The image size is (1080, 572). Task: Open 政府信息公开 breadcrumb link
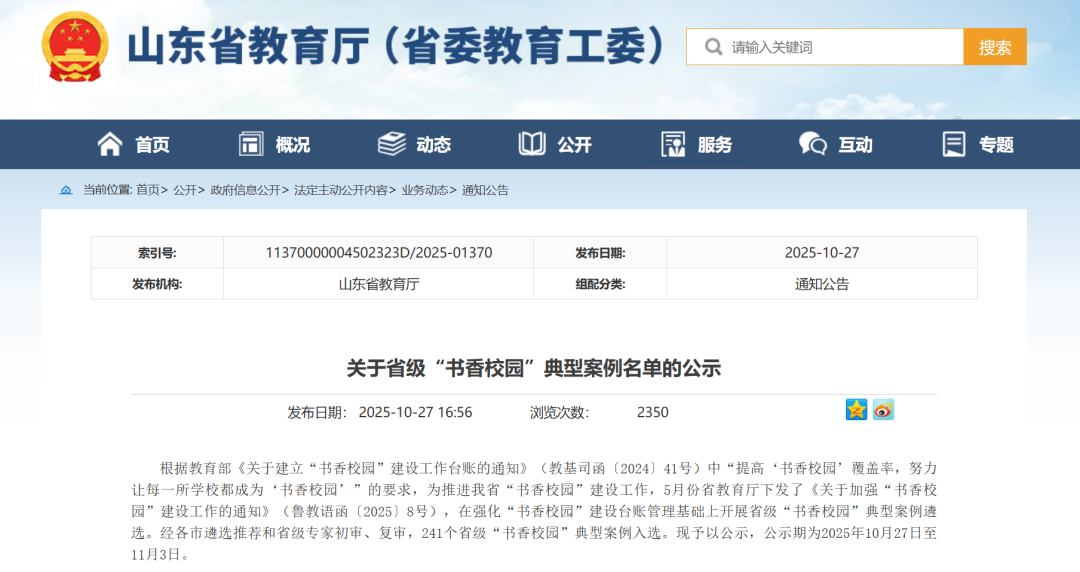(x=245, y=190)
